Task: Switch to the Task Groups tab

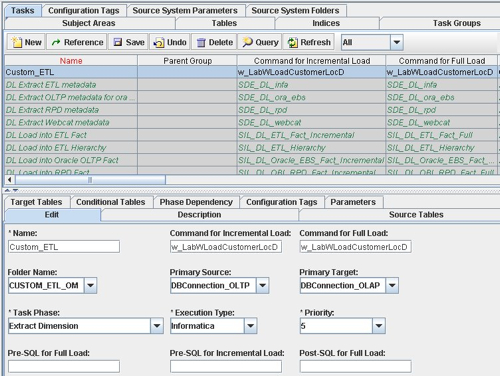Action: click(x=457, y=23)
